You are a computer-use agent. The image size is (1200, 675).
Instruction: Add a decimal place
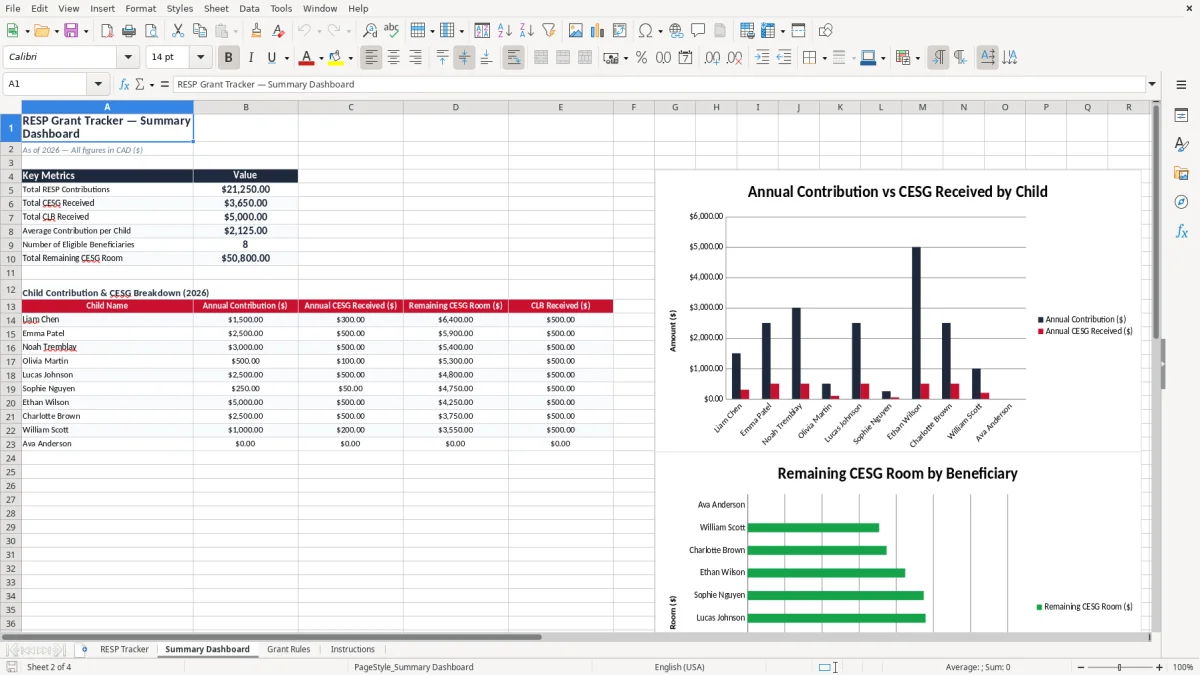712,58
